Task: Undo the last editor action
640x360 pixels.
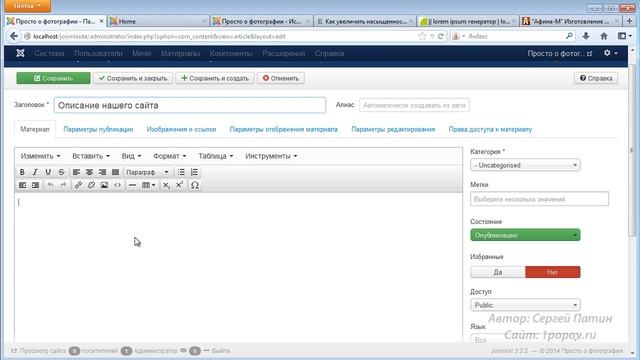Action: coord(50,185)
